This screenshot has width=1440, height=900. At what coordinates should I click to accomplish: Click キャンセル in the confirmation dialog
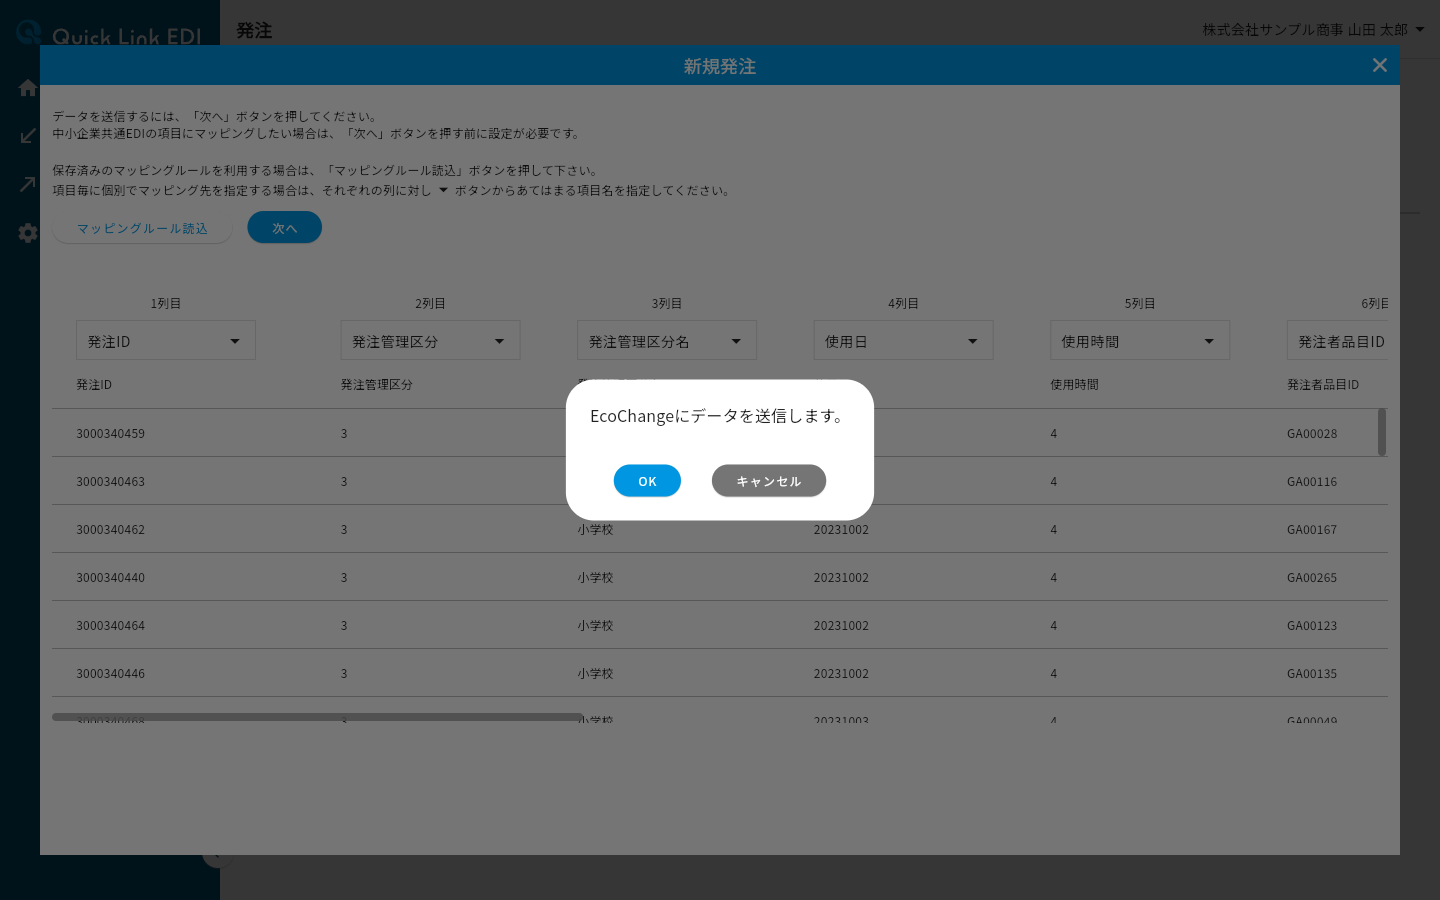coord(769,481)
